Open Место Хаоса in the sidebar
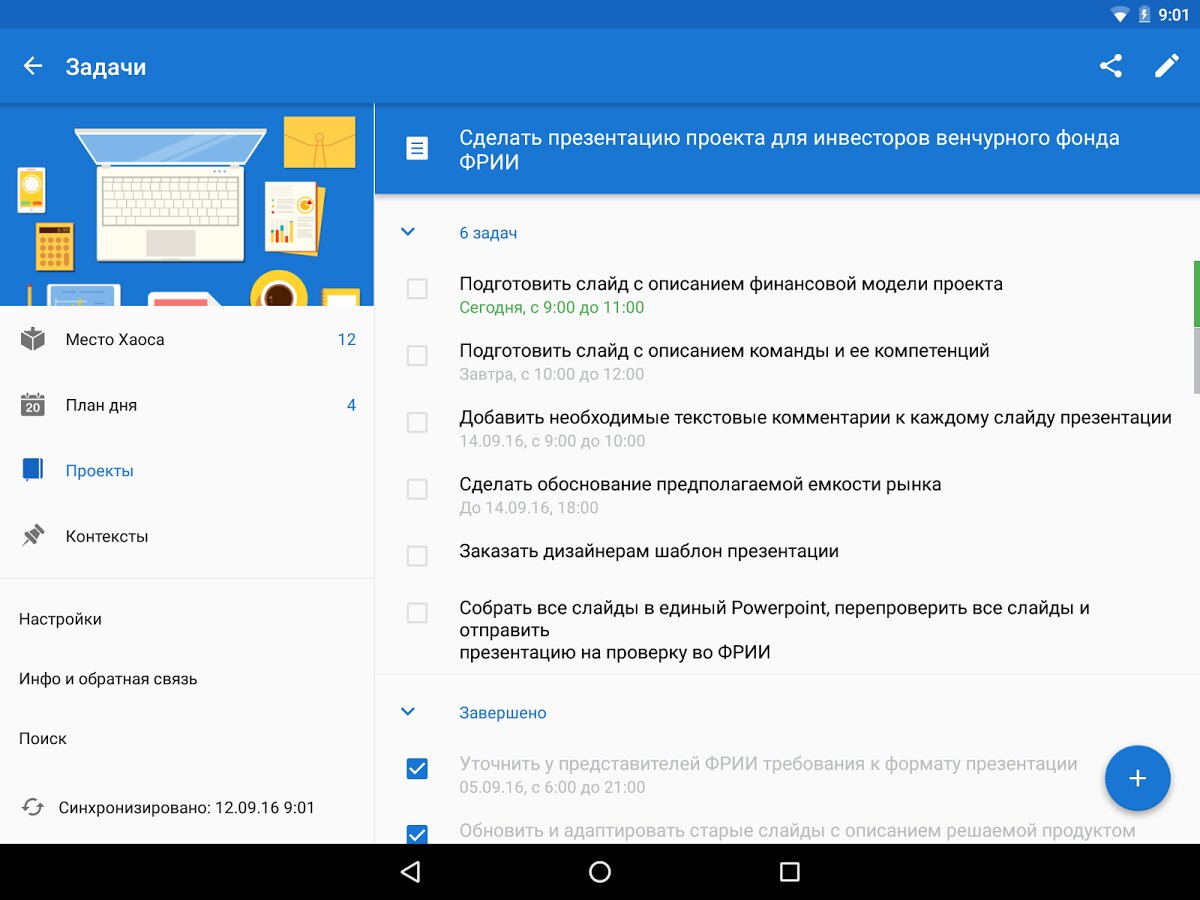Screen dimensions: 1200x900 115,340
